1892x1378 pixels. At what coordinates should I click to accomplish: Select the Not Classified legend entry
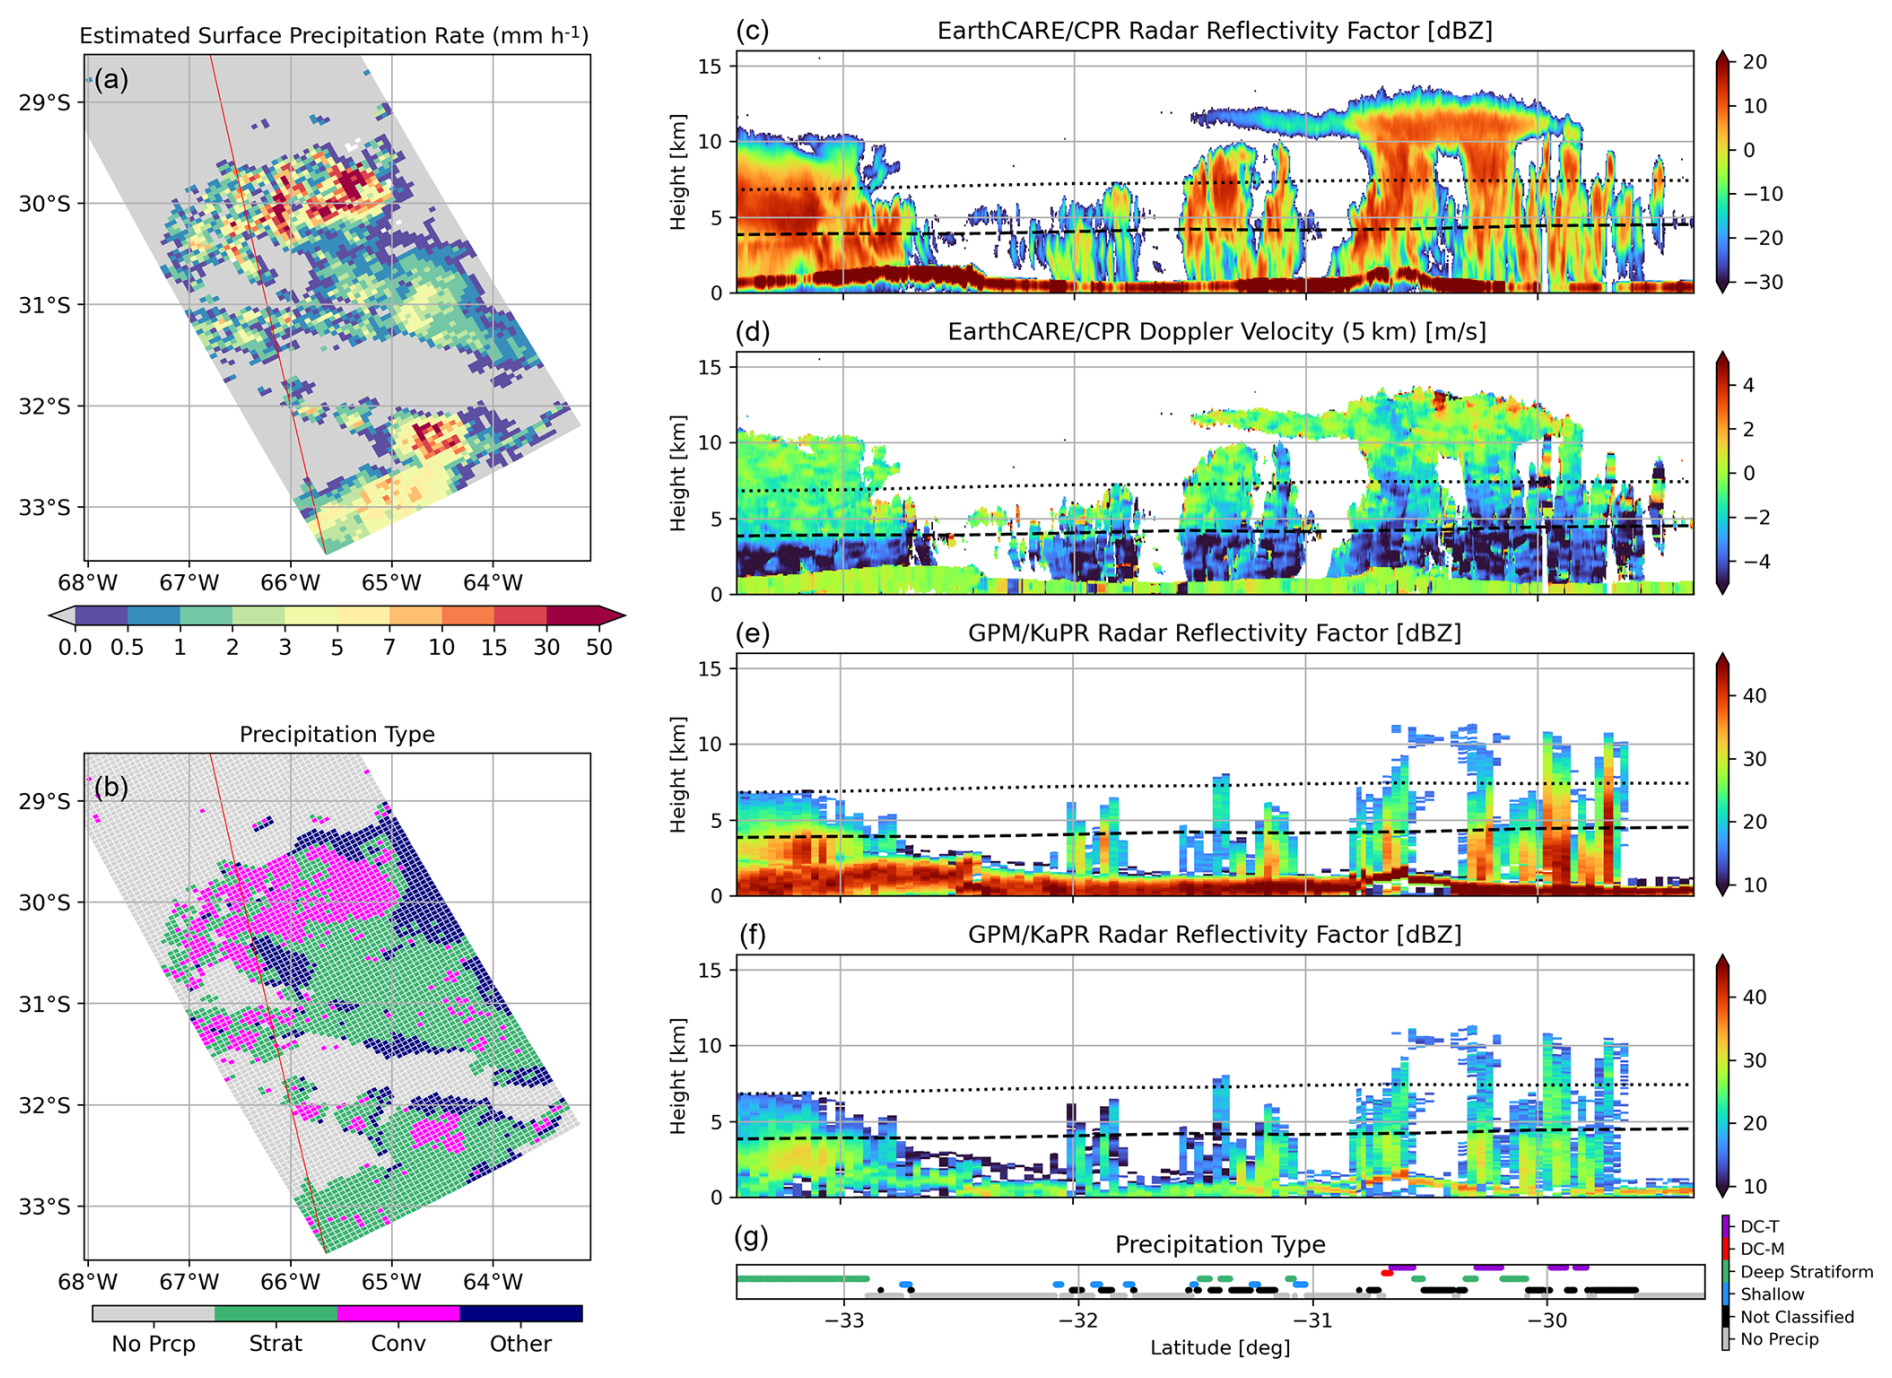point(1796,1317)
